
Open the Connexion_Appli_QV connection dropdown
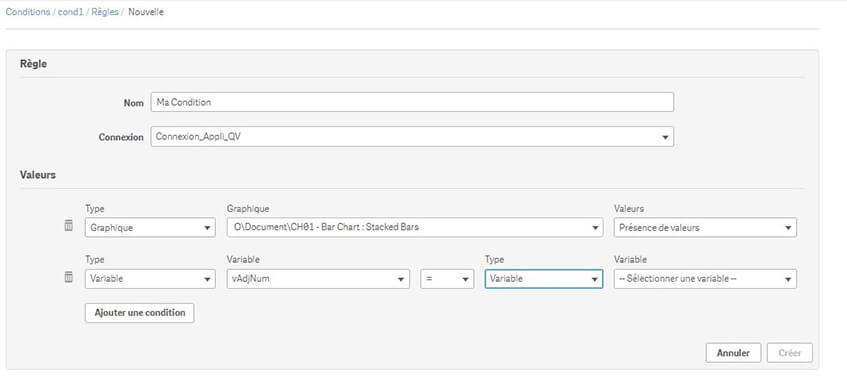(x=412, y=137)
